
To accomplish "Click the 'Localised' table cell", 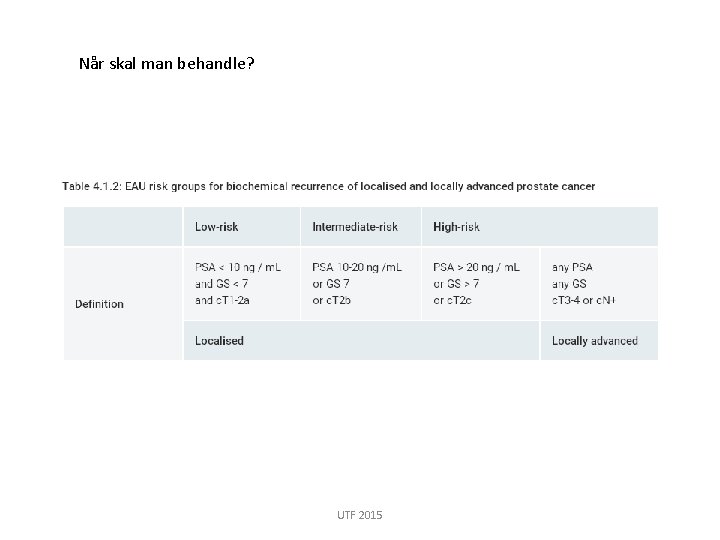I will (x=361, y=341).
